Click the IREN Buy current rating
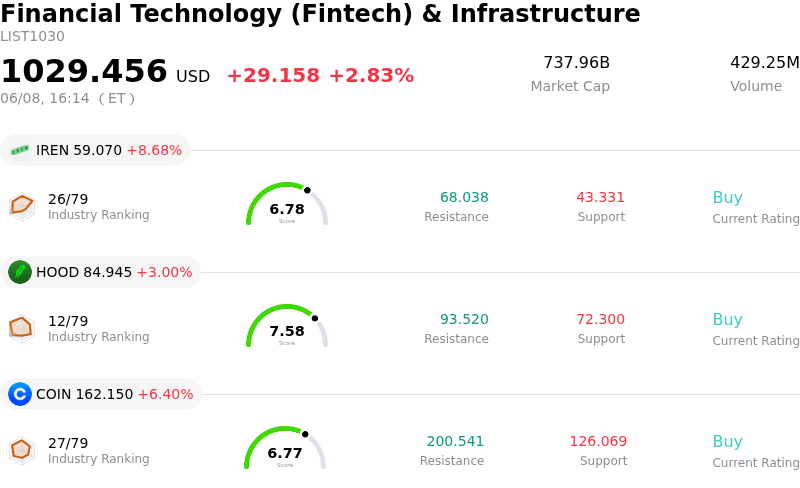The width and height of the screenshot is (800, 488). (x=728, y=198)
